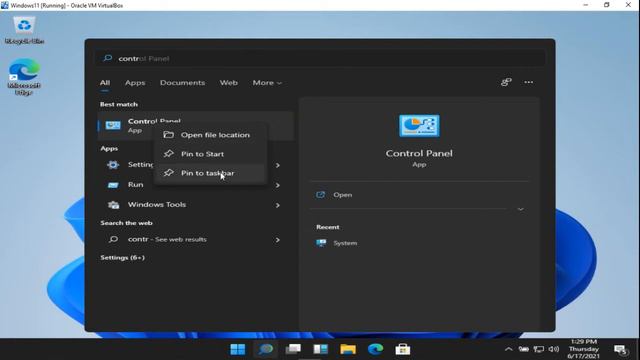Image resolution: width=640 pixels, height=360 pixels.
Task: Choose Pin to Start
Action: coord(210,154)
